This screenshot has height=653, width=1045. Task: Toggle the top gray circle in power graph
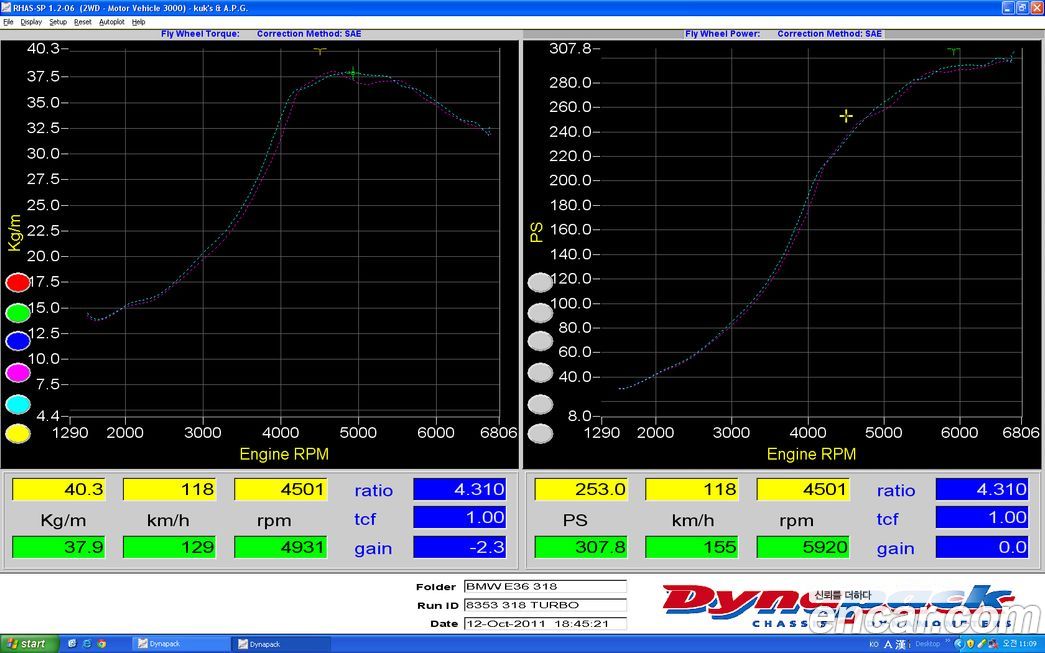point(540,283)
